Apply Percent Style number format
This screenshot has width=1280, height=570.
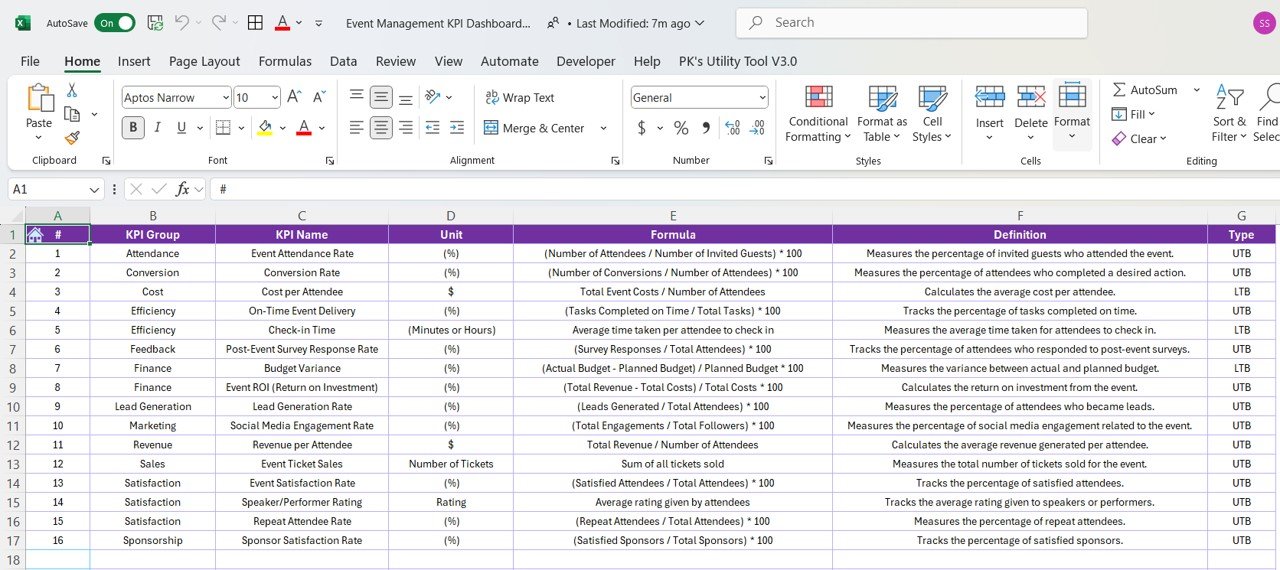tap(681, 128)
